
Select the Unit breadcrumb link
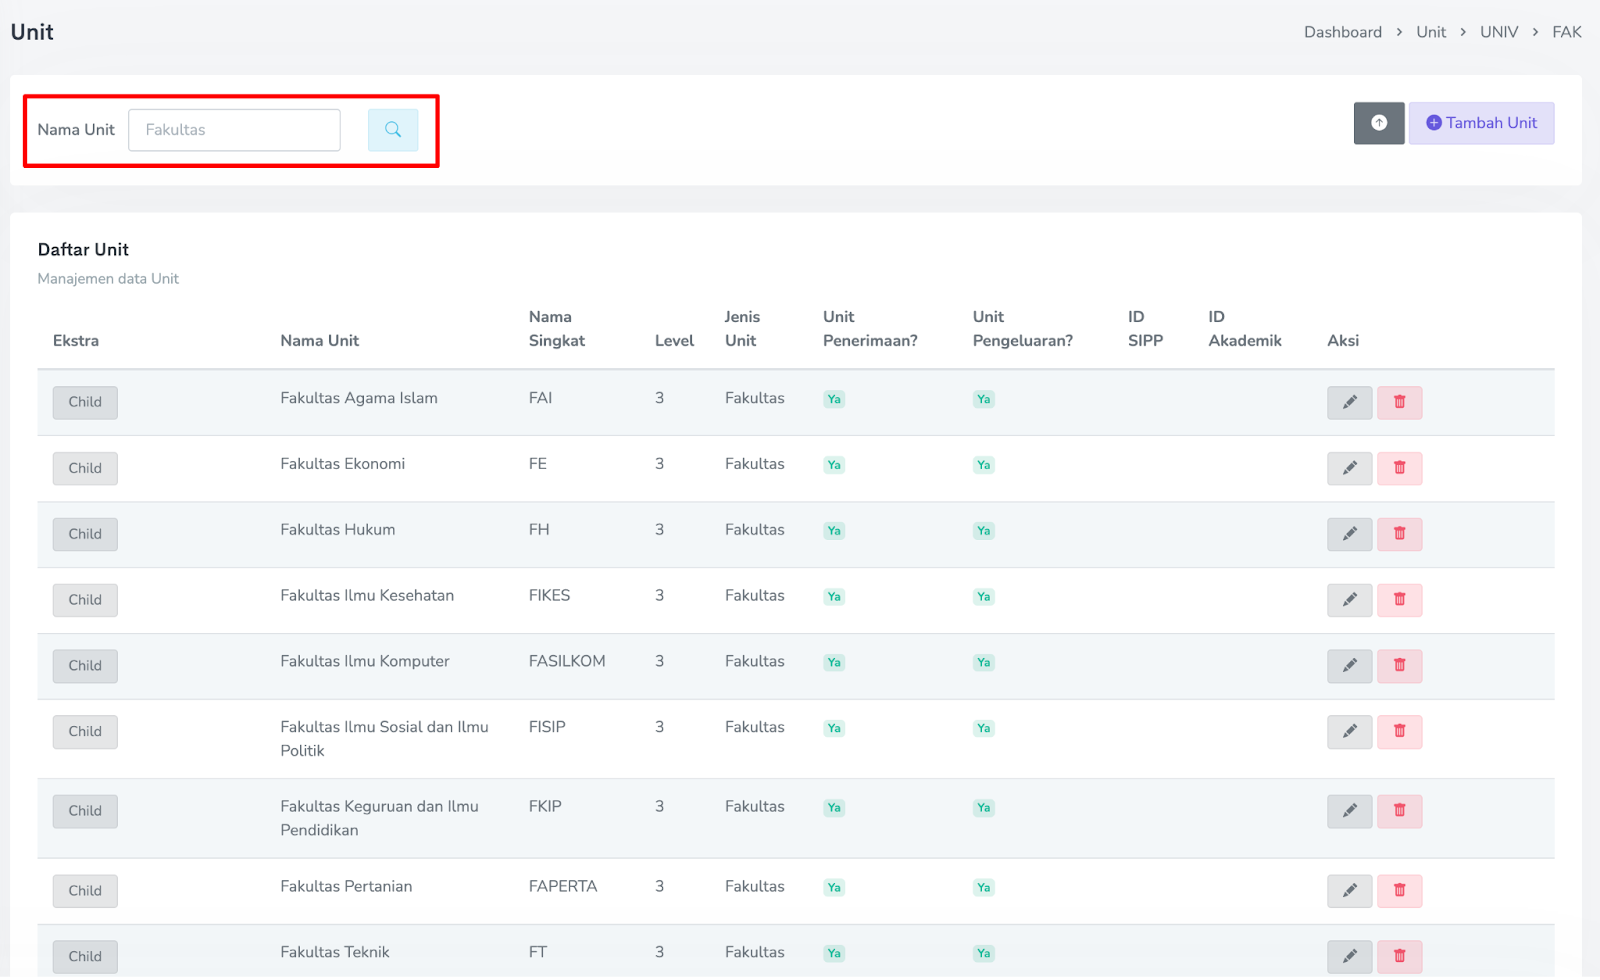click(1430, 32)
